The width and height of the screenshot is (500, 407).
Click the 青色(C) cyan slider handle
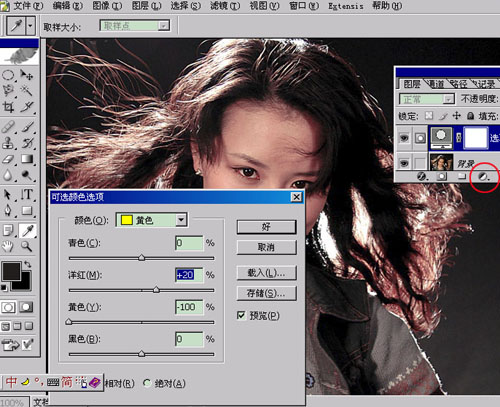point(142,257)
